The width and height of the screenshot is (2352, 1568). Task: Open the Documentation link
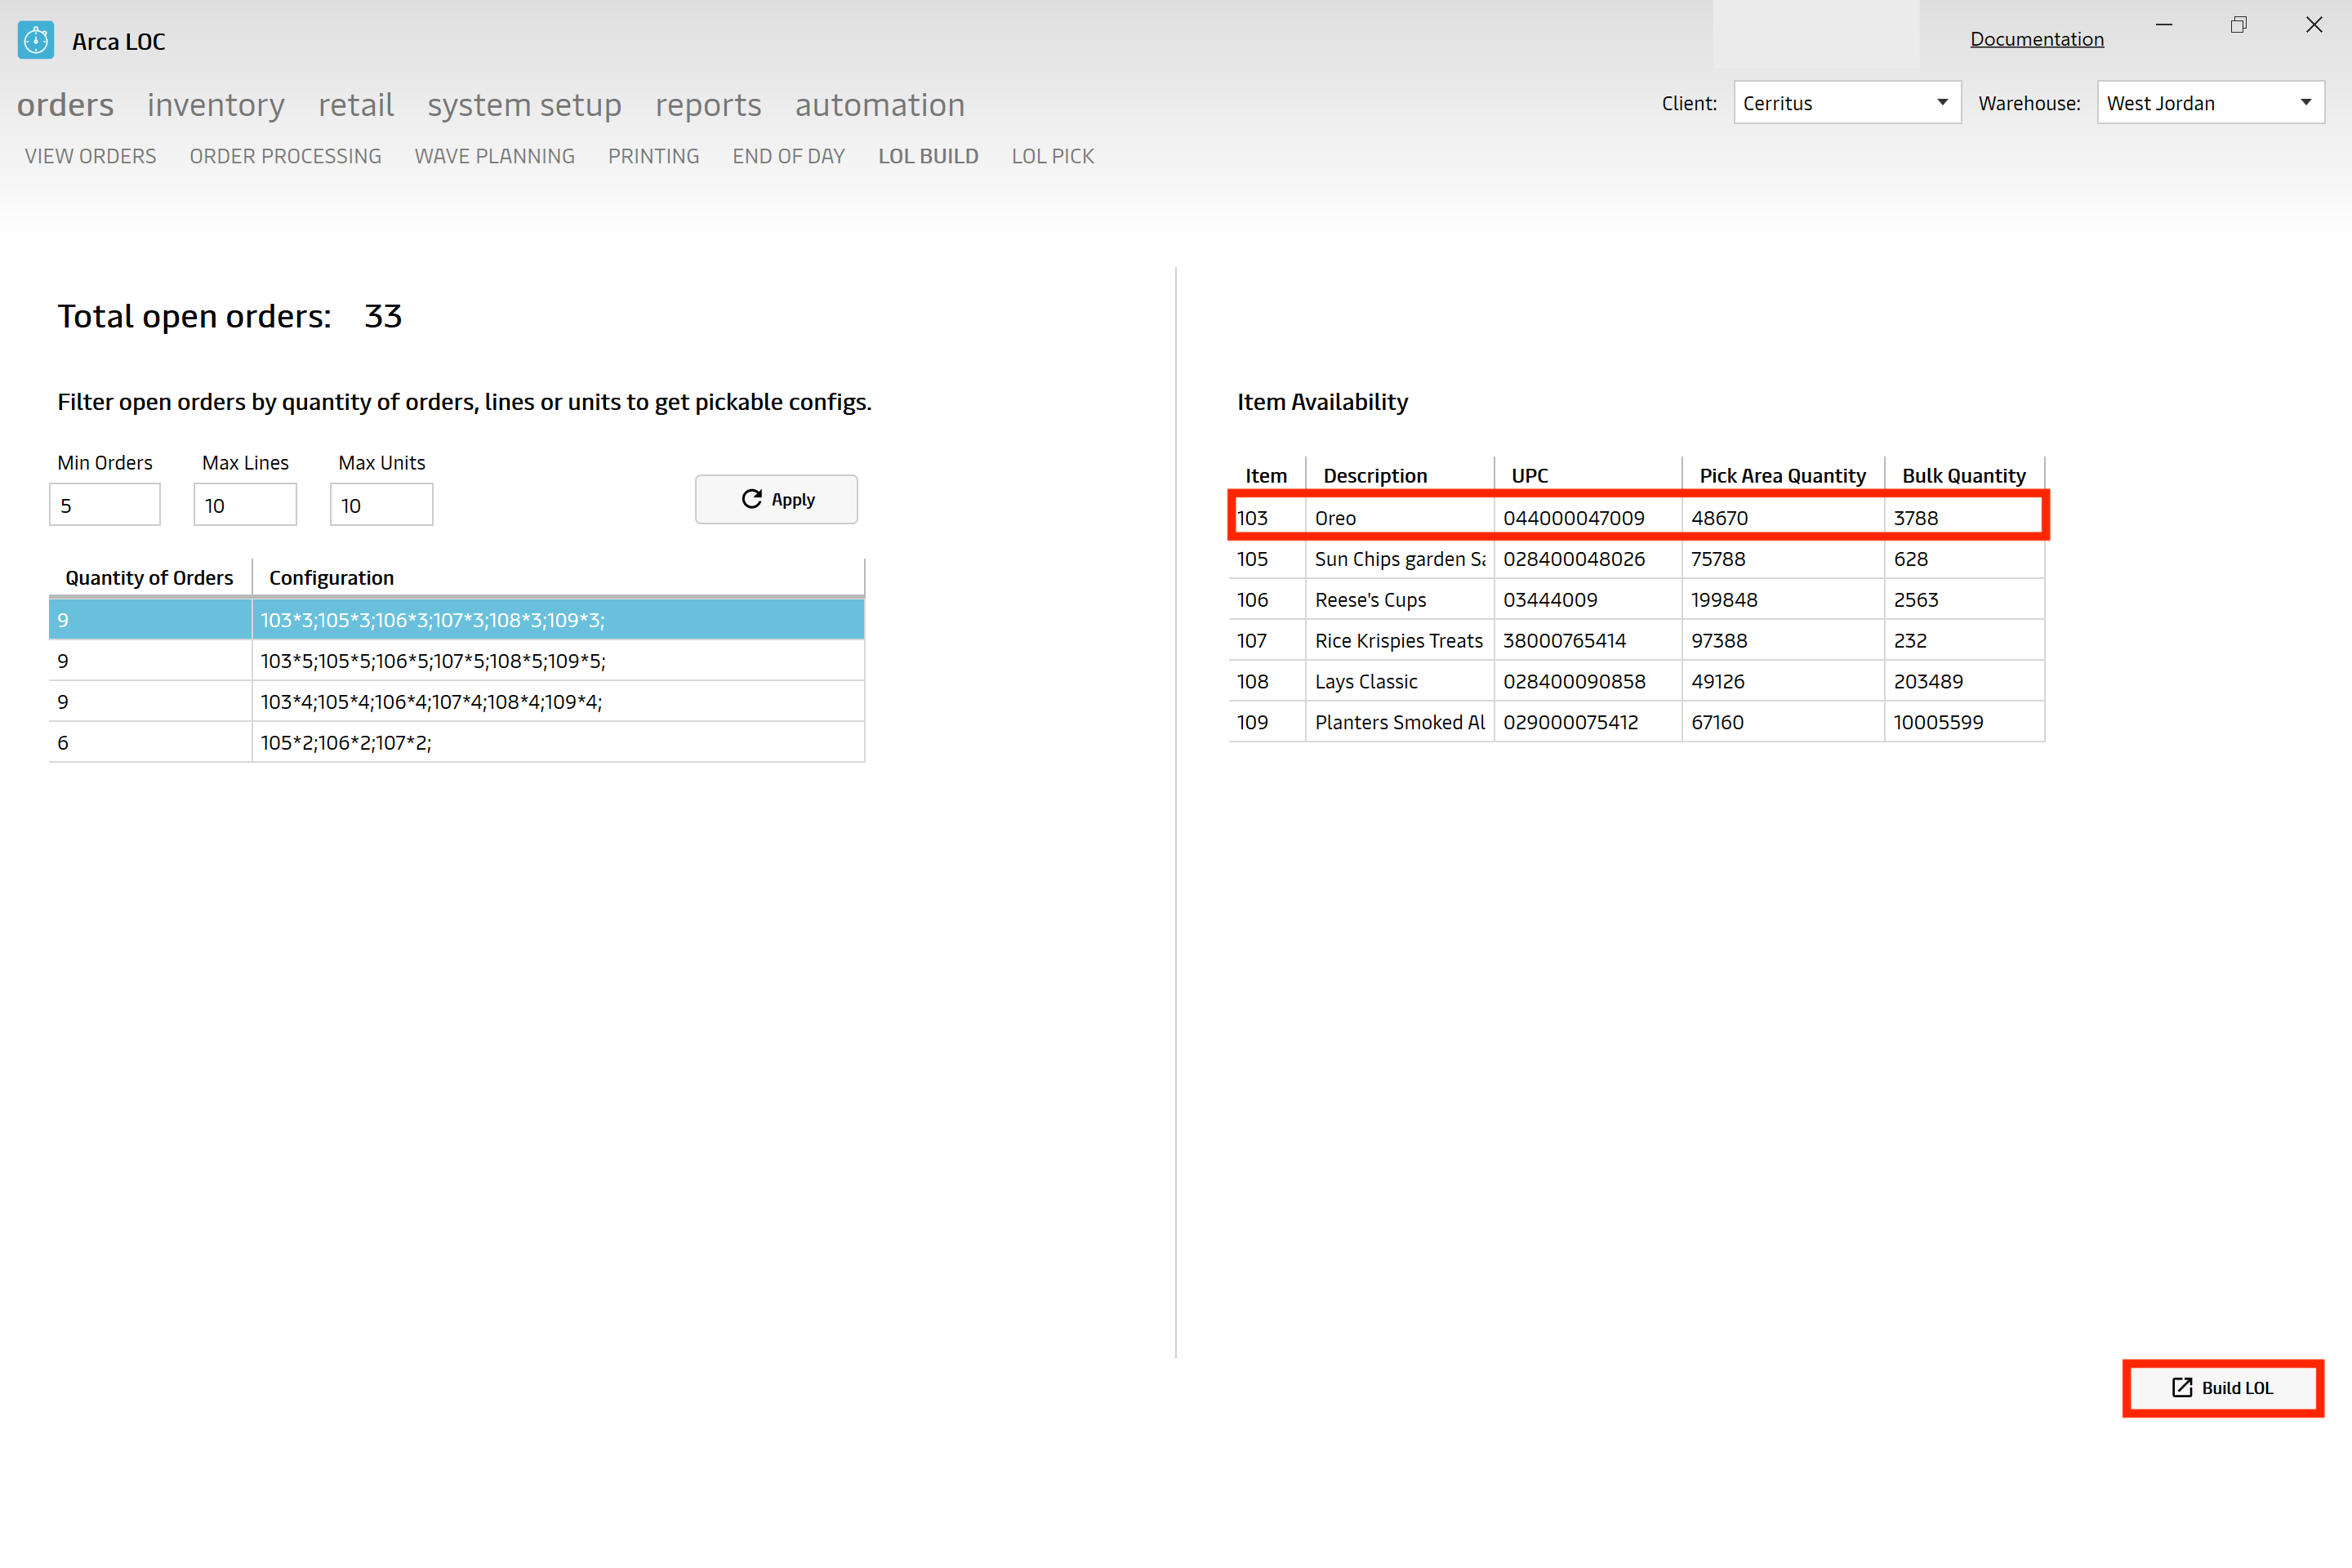[x=2037, y=39]
